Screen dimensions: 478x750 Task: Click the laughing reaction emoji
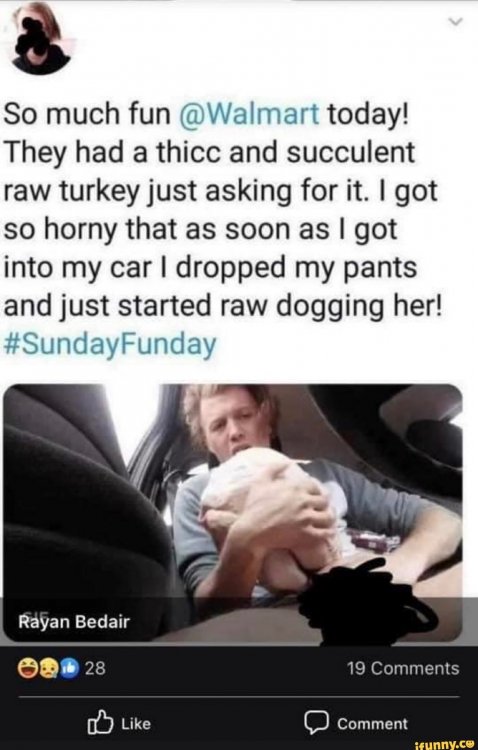[28, 668]
